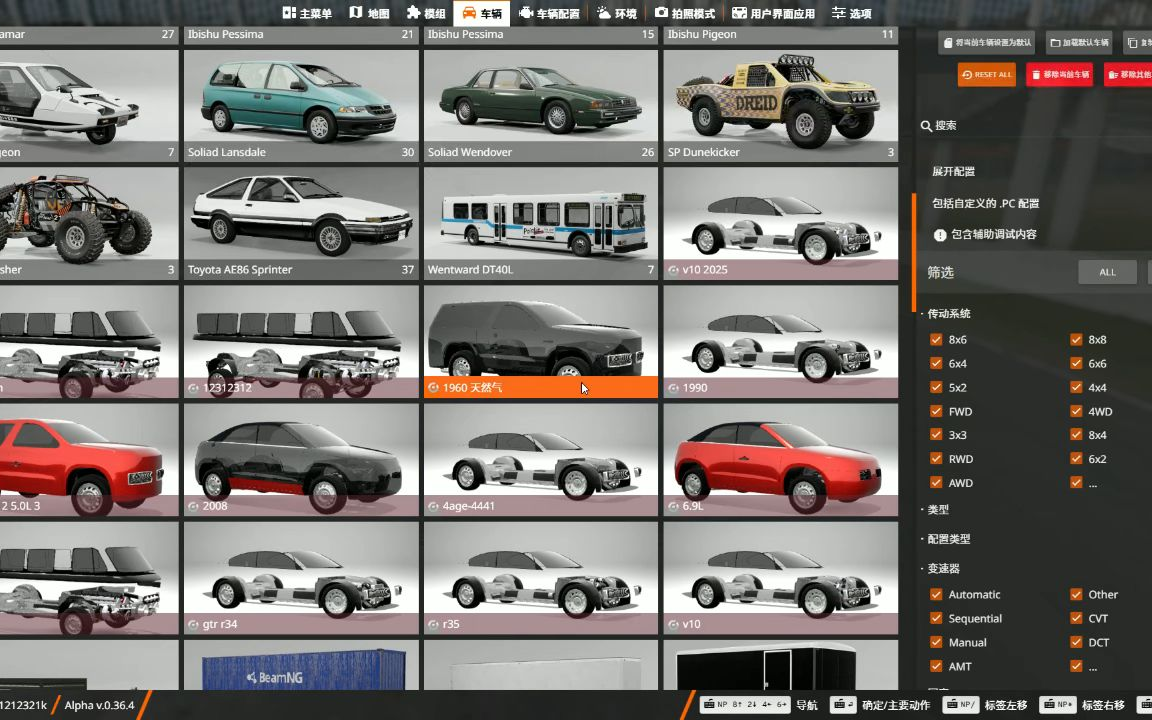Select the highlighted 1960 天然气 card
Image resolution: width=1152 pixels, height=720 pixels.
click(541, 342)
